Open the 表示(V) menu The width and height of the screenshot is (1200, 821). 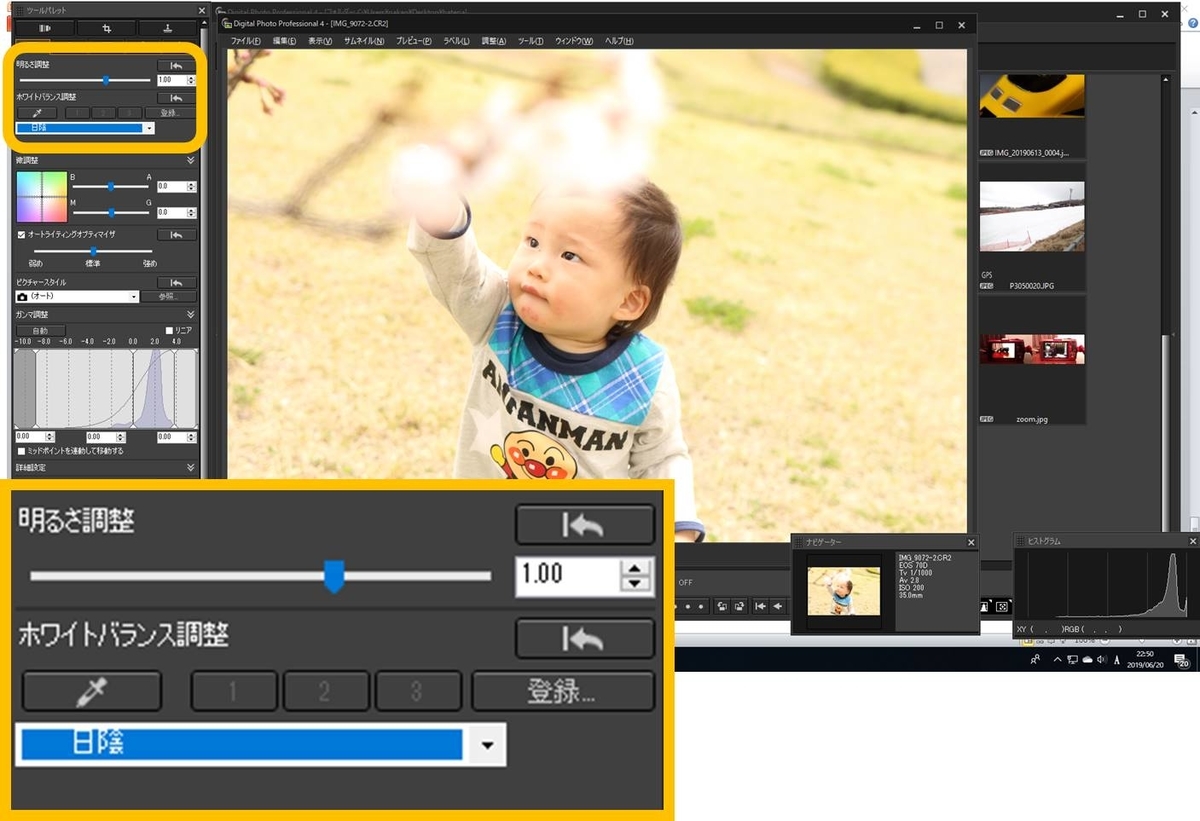coord(320,41)
